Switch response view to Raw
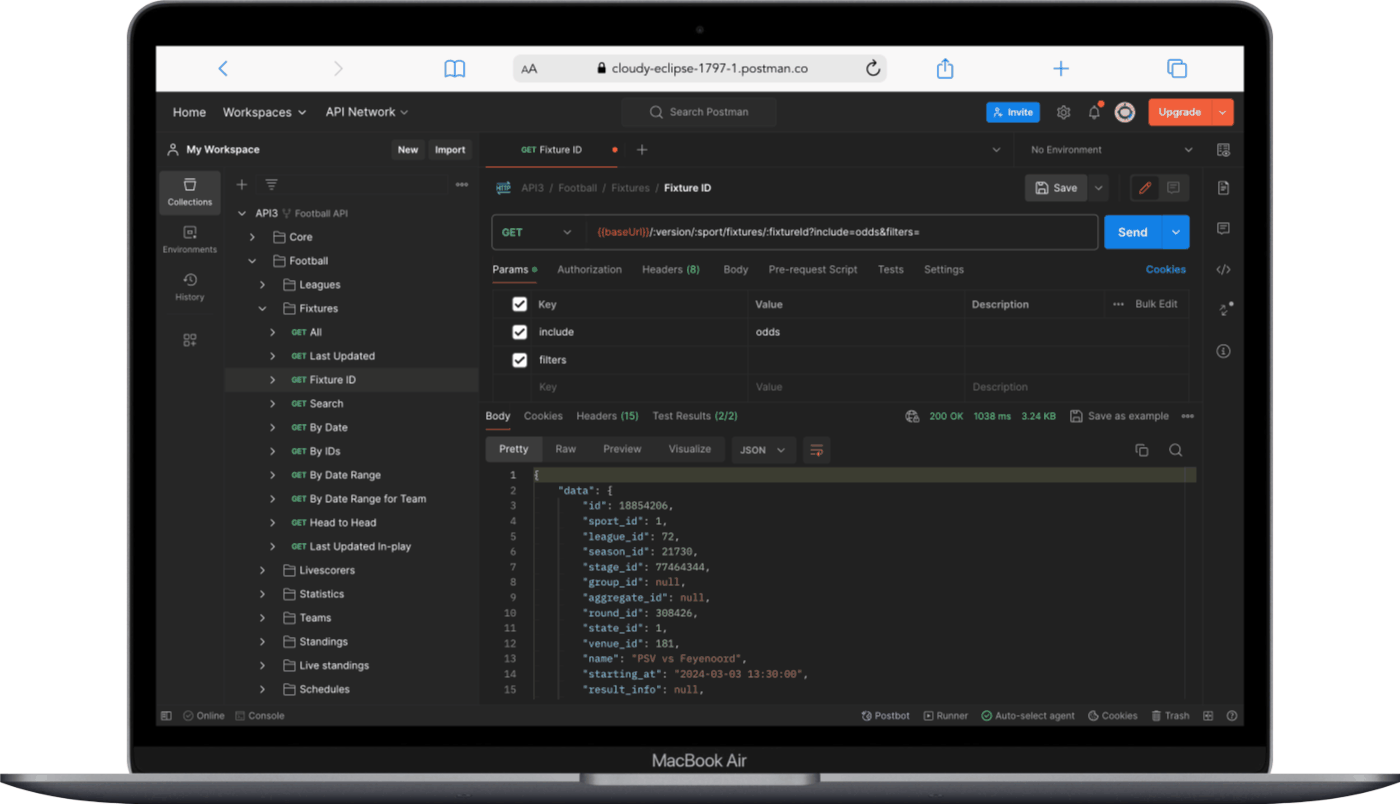 (x=565, y=450)
